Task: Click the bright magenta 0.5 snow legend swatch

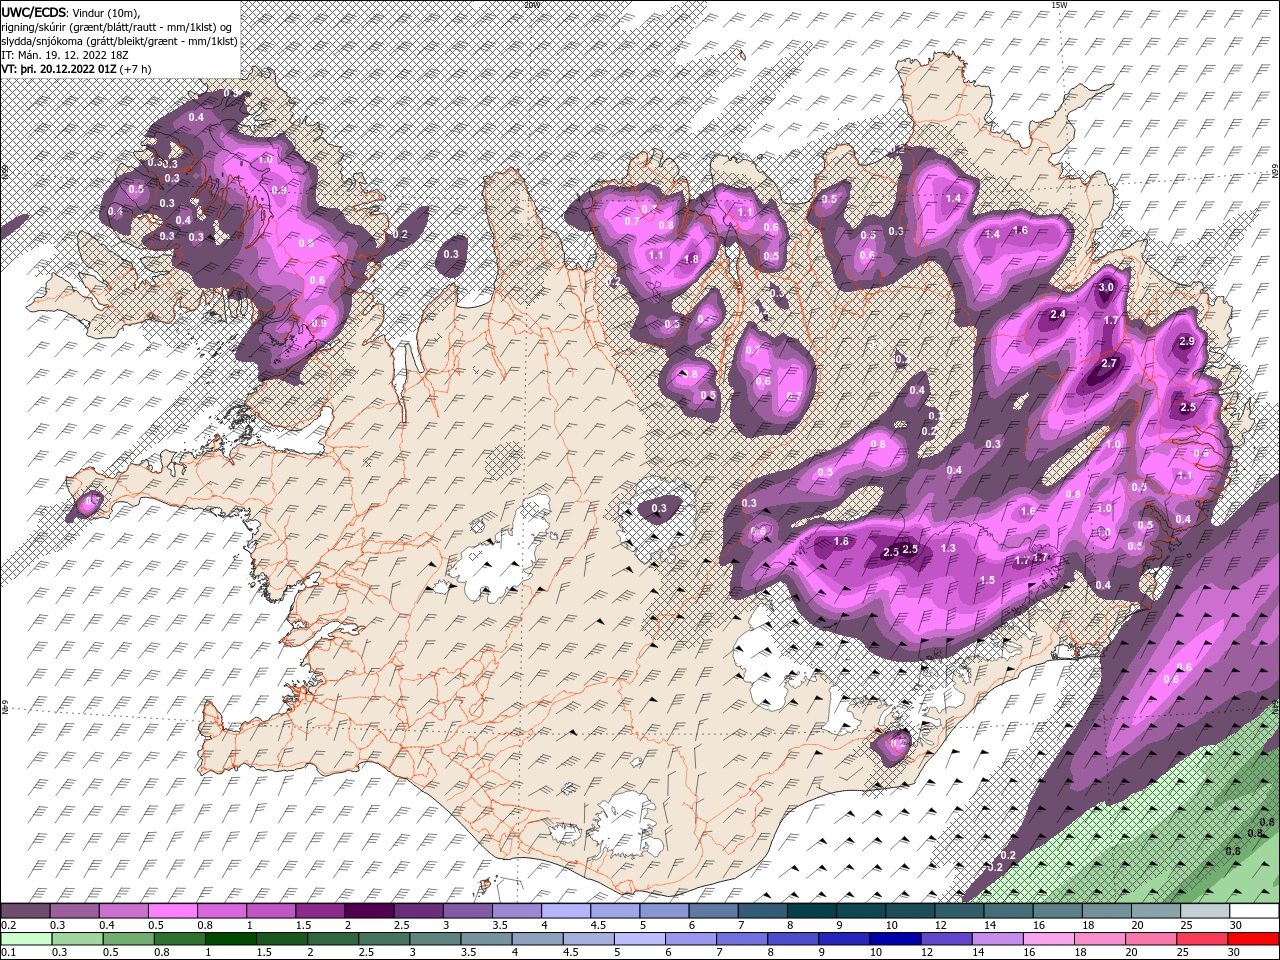Action: click(172, 911)
